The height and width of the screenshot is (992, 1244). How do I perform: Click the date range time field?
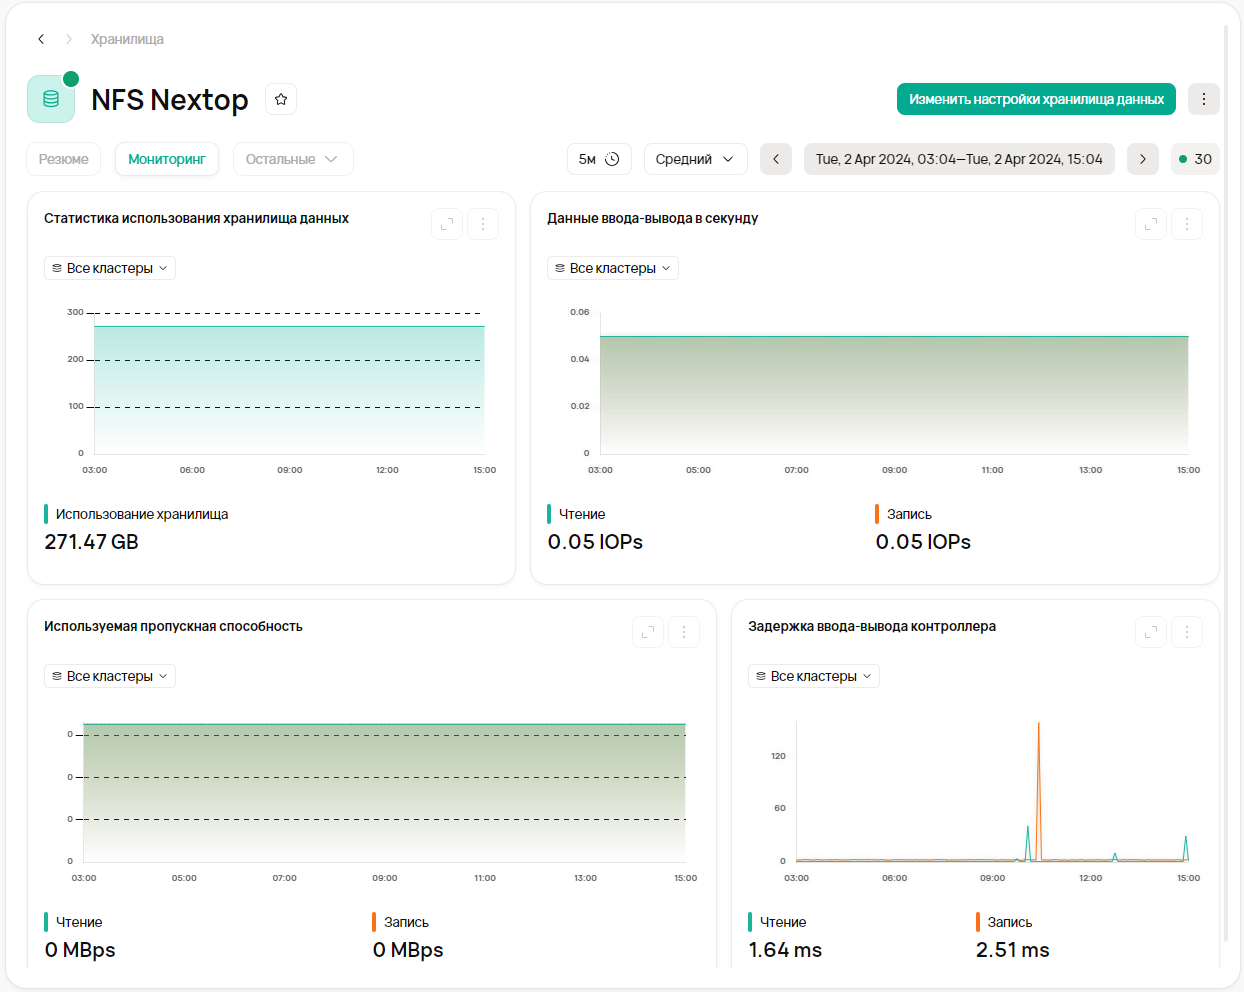pyautogui.click(x=959, y=159)
